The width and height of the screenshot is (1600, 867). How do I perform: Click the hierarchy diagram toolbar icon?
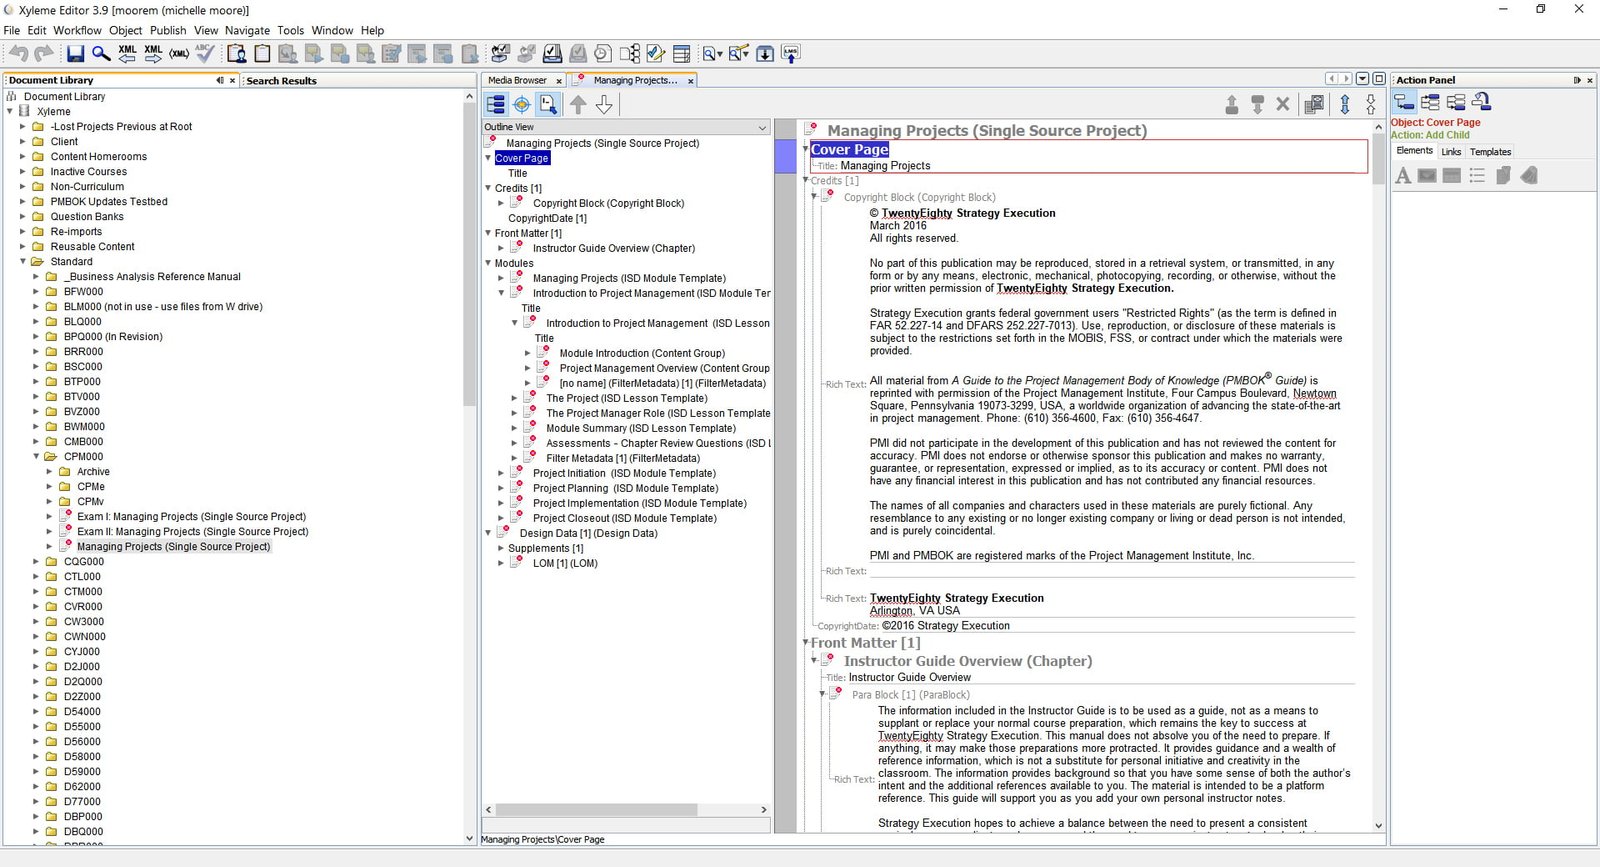pos(630,54)
